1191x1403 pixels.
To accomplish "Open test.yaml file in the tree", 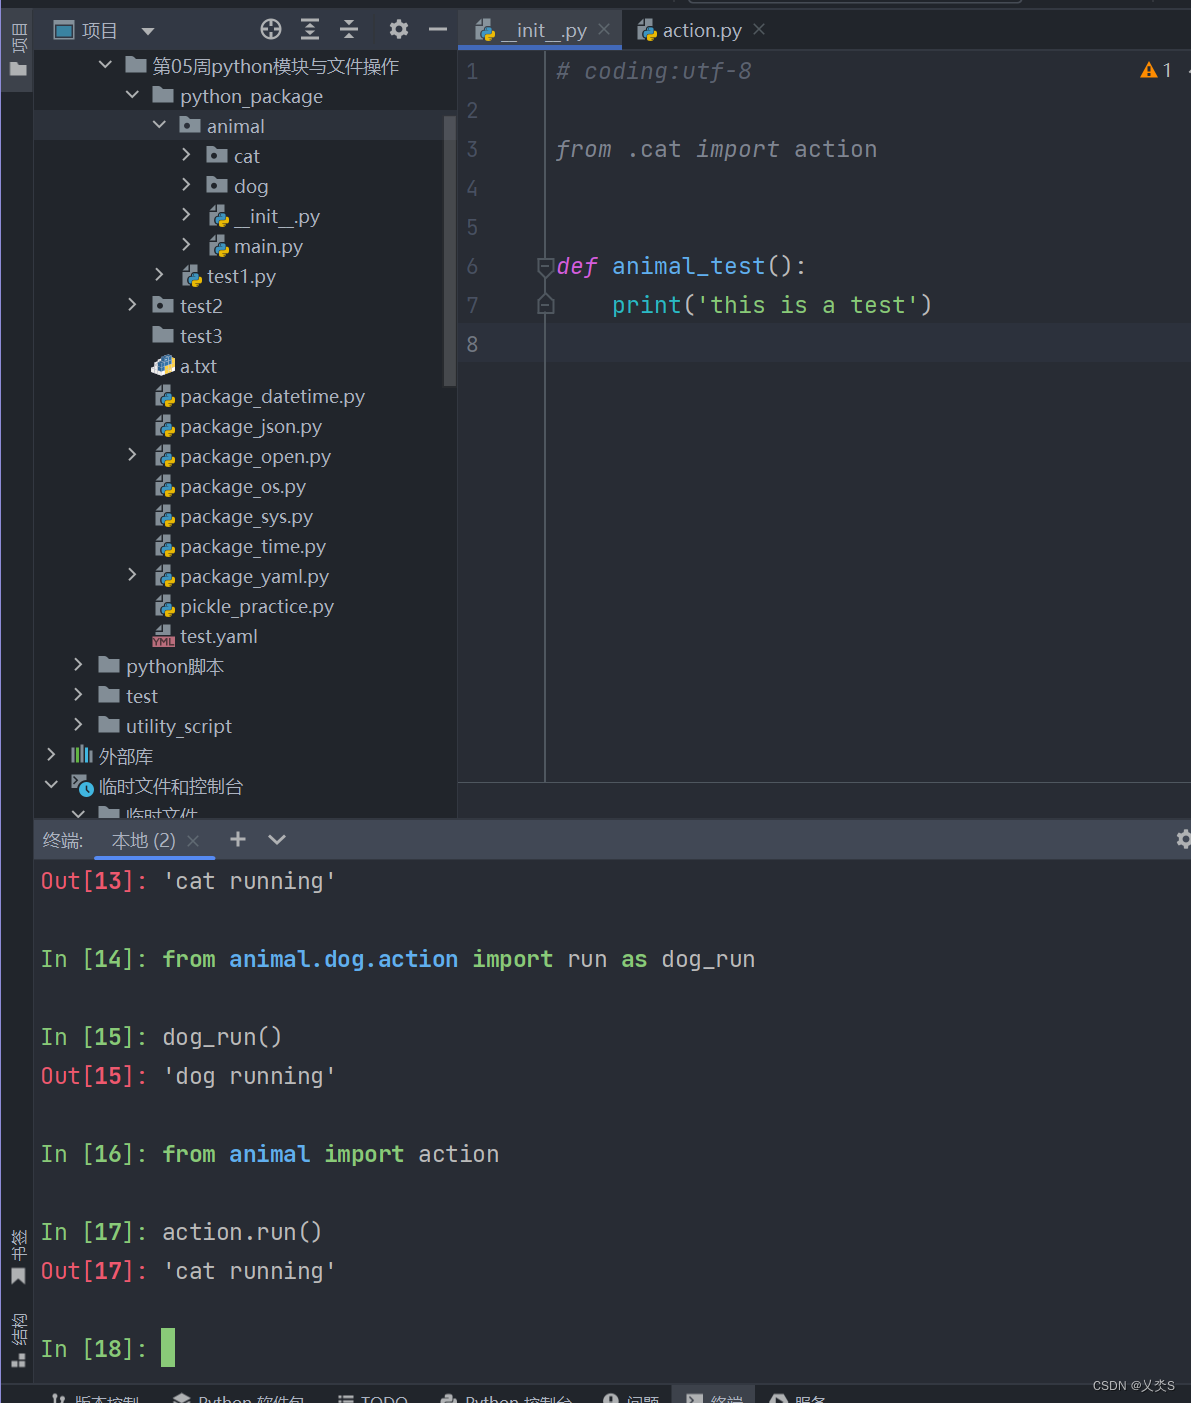I will (219, 636).
